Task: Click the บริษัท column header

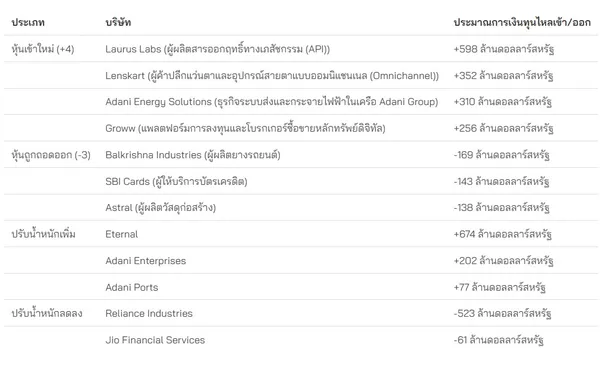Action: pos(118,23)
